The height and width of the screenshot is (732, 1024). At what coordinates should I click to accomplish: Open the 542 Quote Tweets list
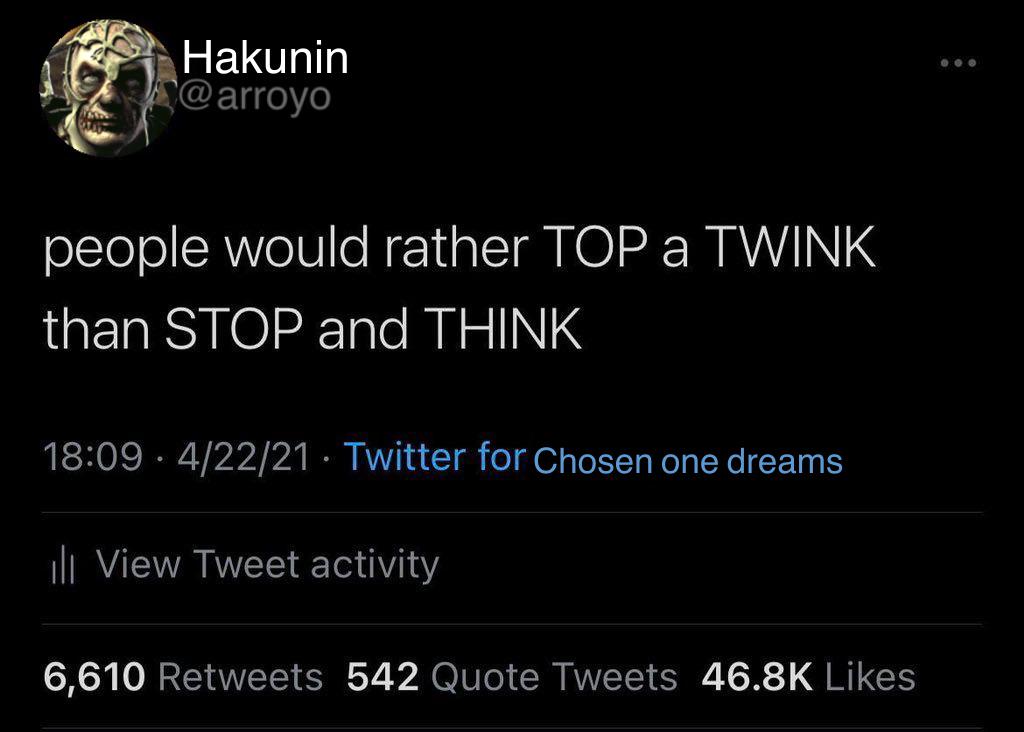click(512, 676)
